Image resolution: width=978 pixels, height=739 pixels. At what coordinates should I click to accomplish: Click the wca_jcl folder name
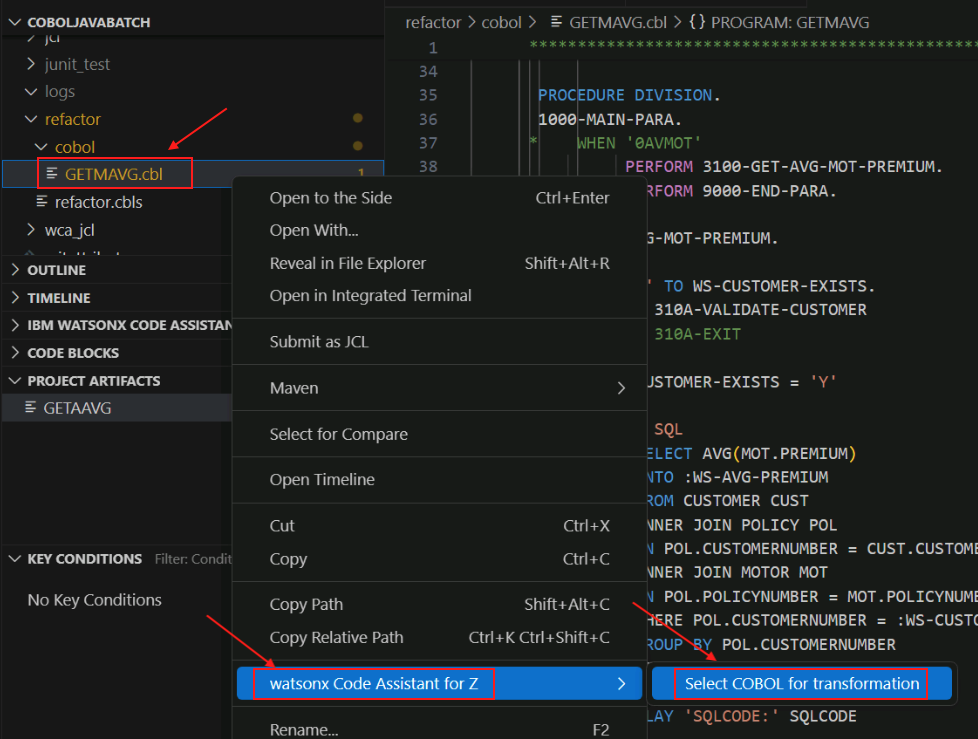pyautogui.click(x=69, y=230)
